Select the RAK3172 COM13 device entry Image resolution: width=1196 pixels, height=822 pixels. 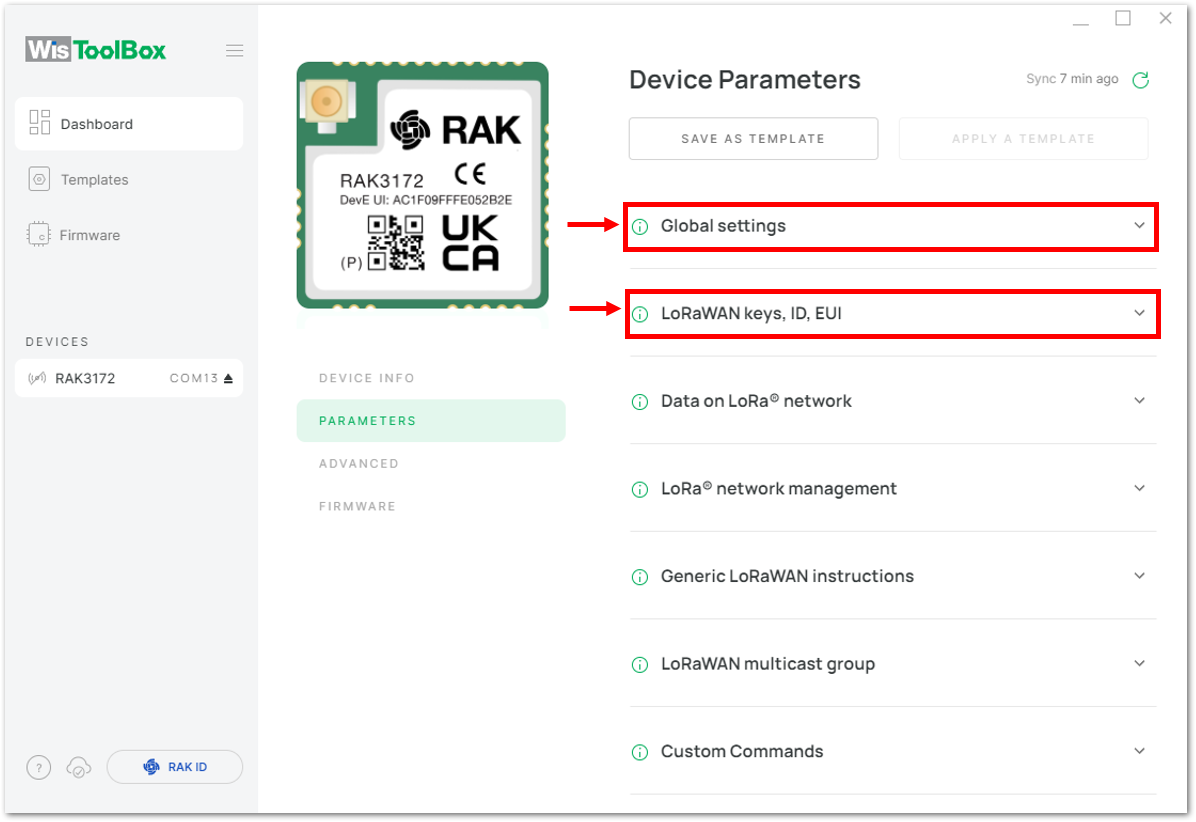(129, 378)
